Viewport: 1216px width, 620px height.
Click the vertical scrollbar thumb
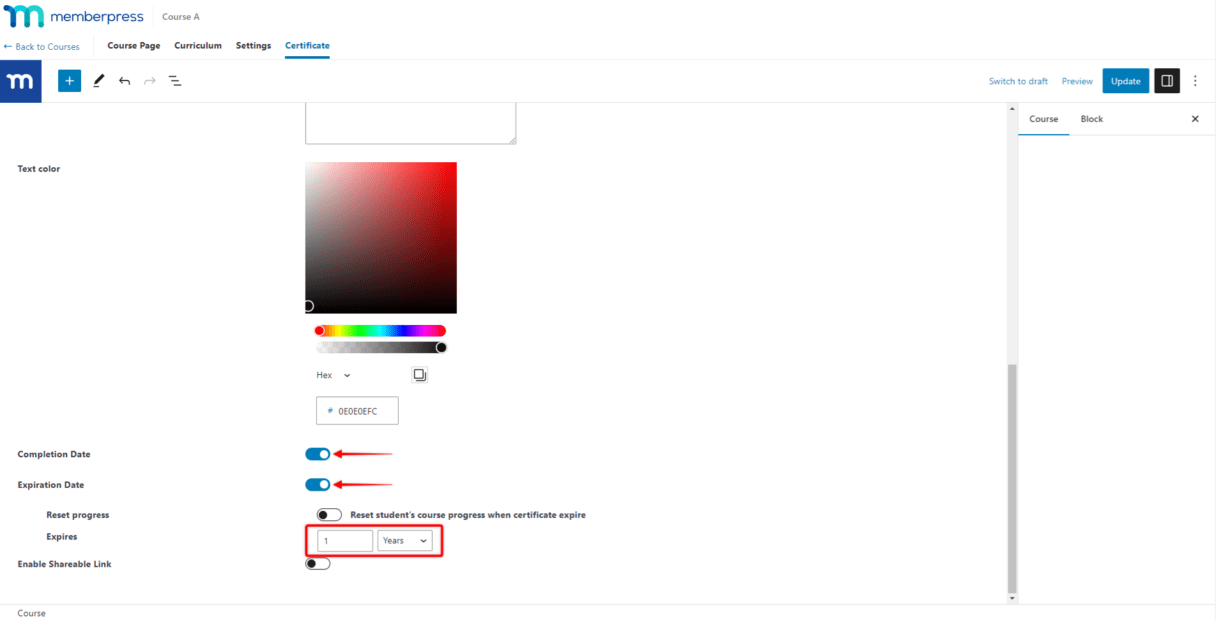(x=1012, y=478)
